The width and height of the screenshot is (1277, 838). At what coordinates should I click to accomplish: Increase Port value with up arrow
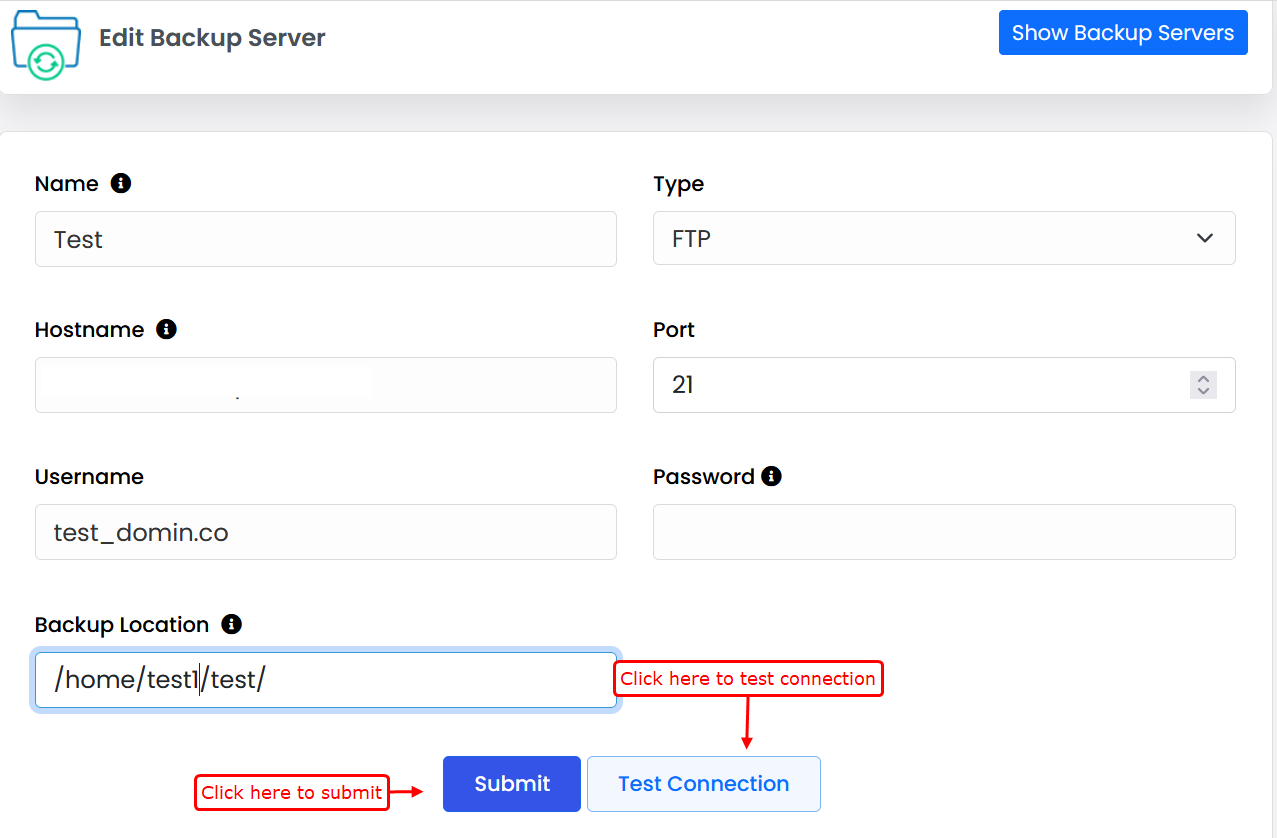1203,379
